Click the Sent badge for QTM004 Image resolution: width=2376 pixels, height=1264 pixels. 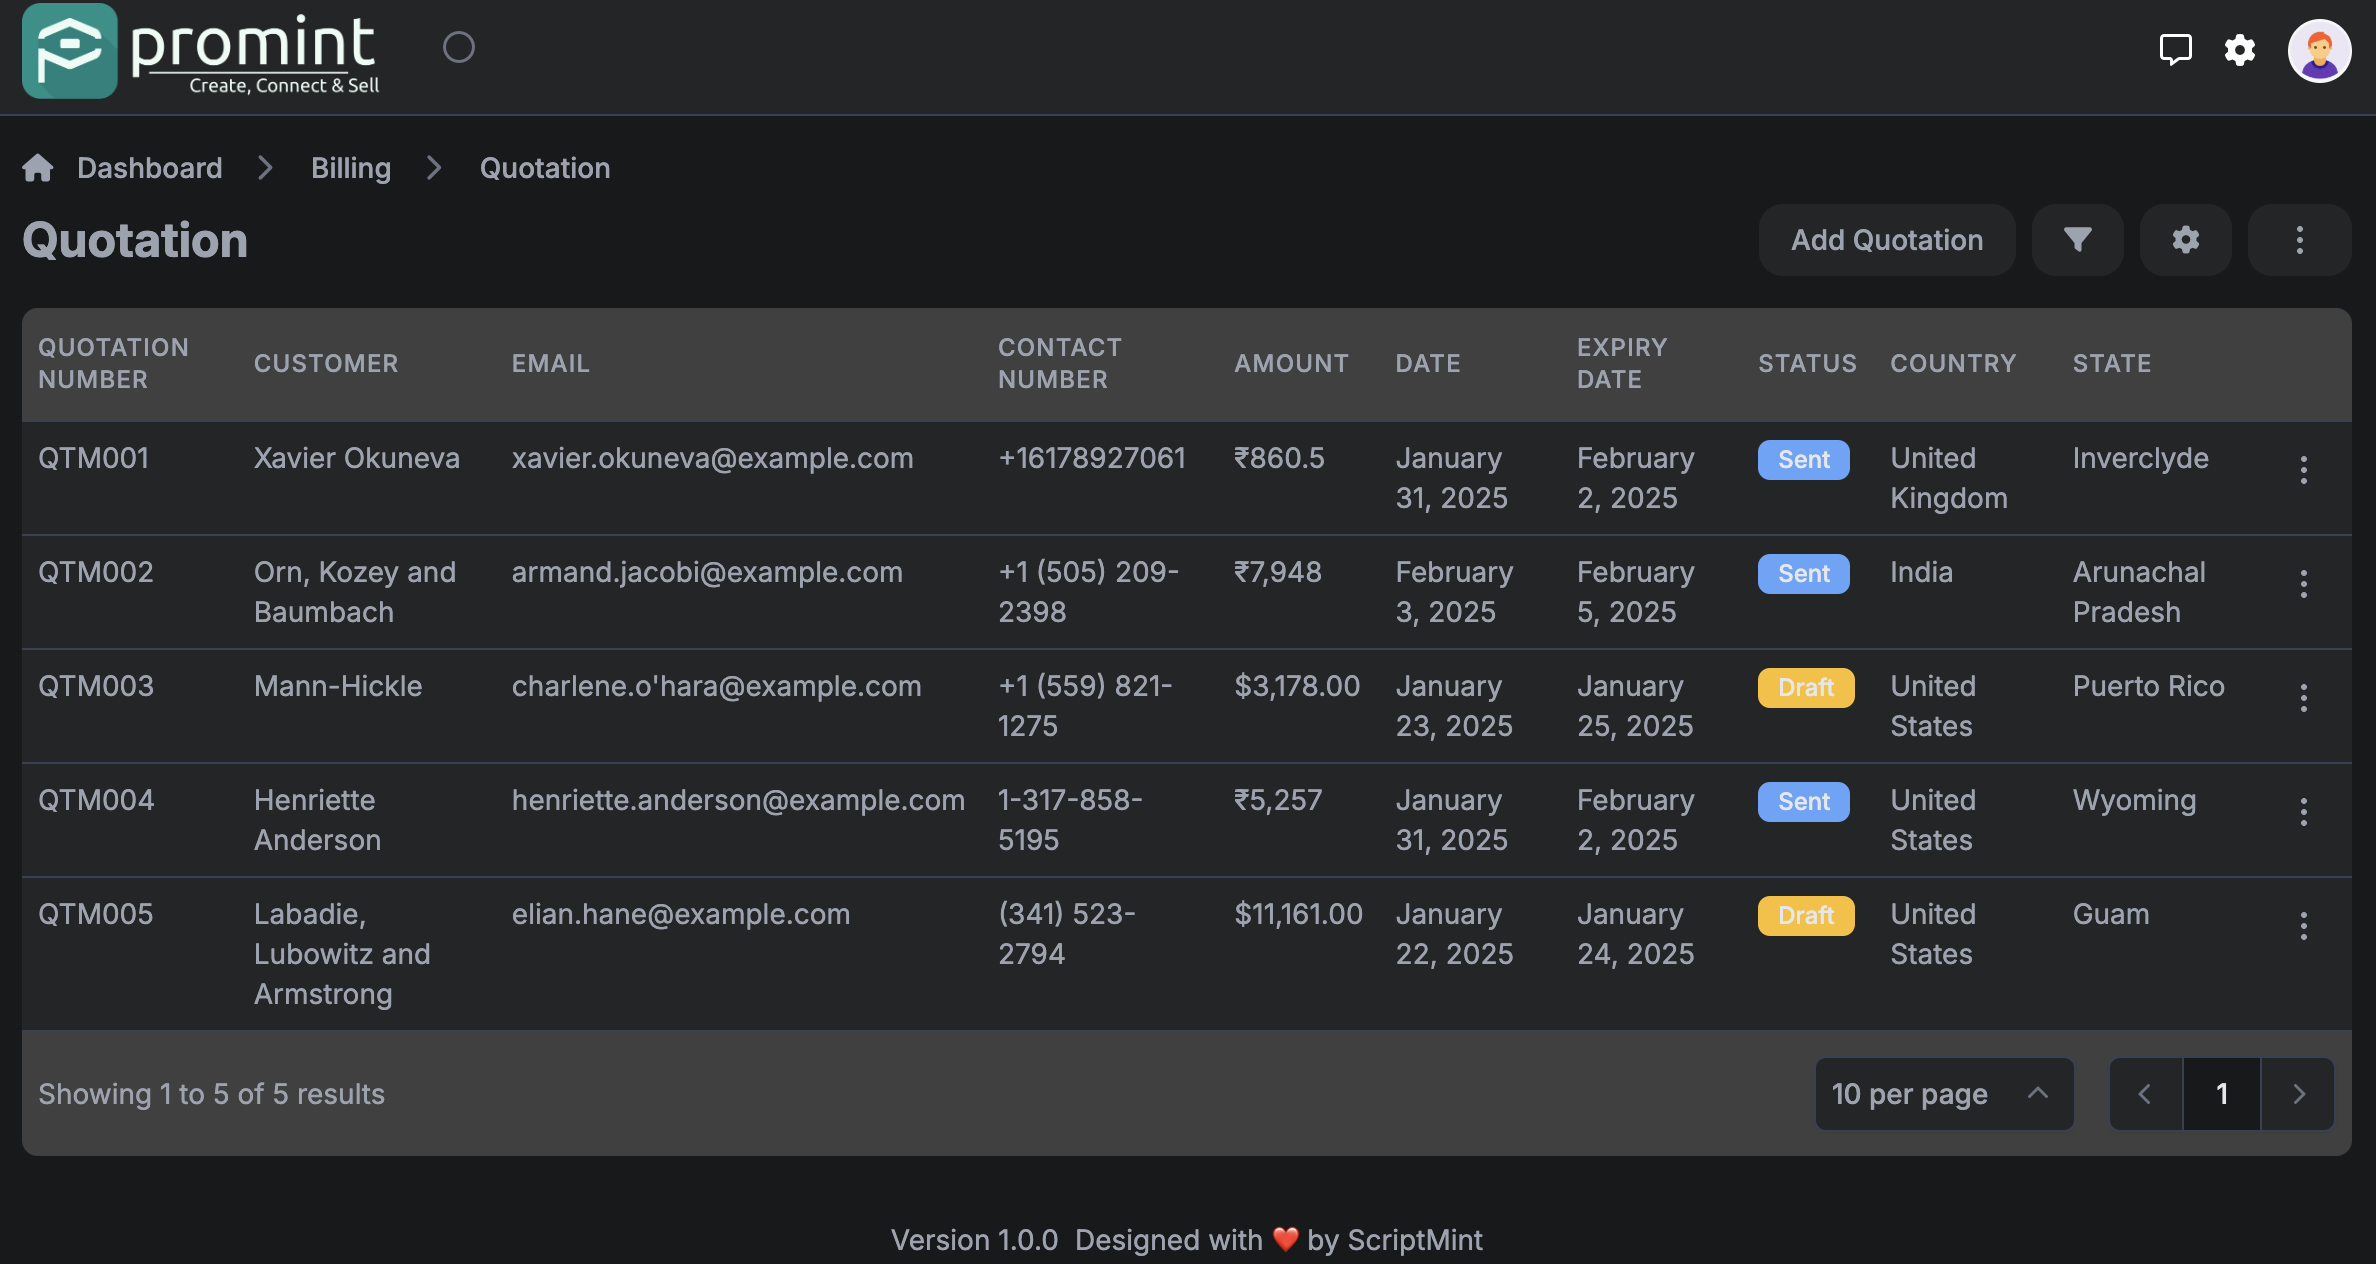point(1803,802)
